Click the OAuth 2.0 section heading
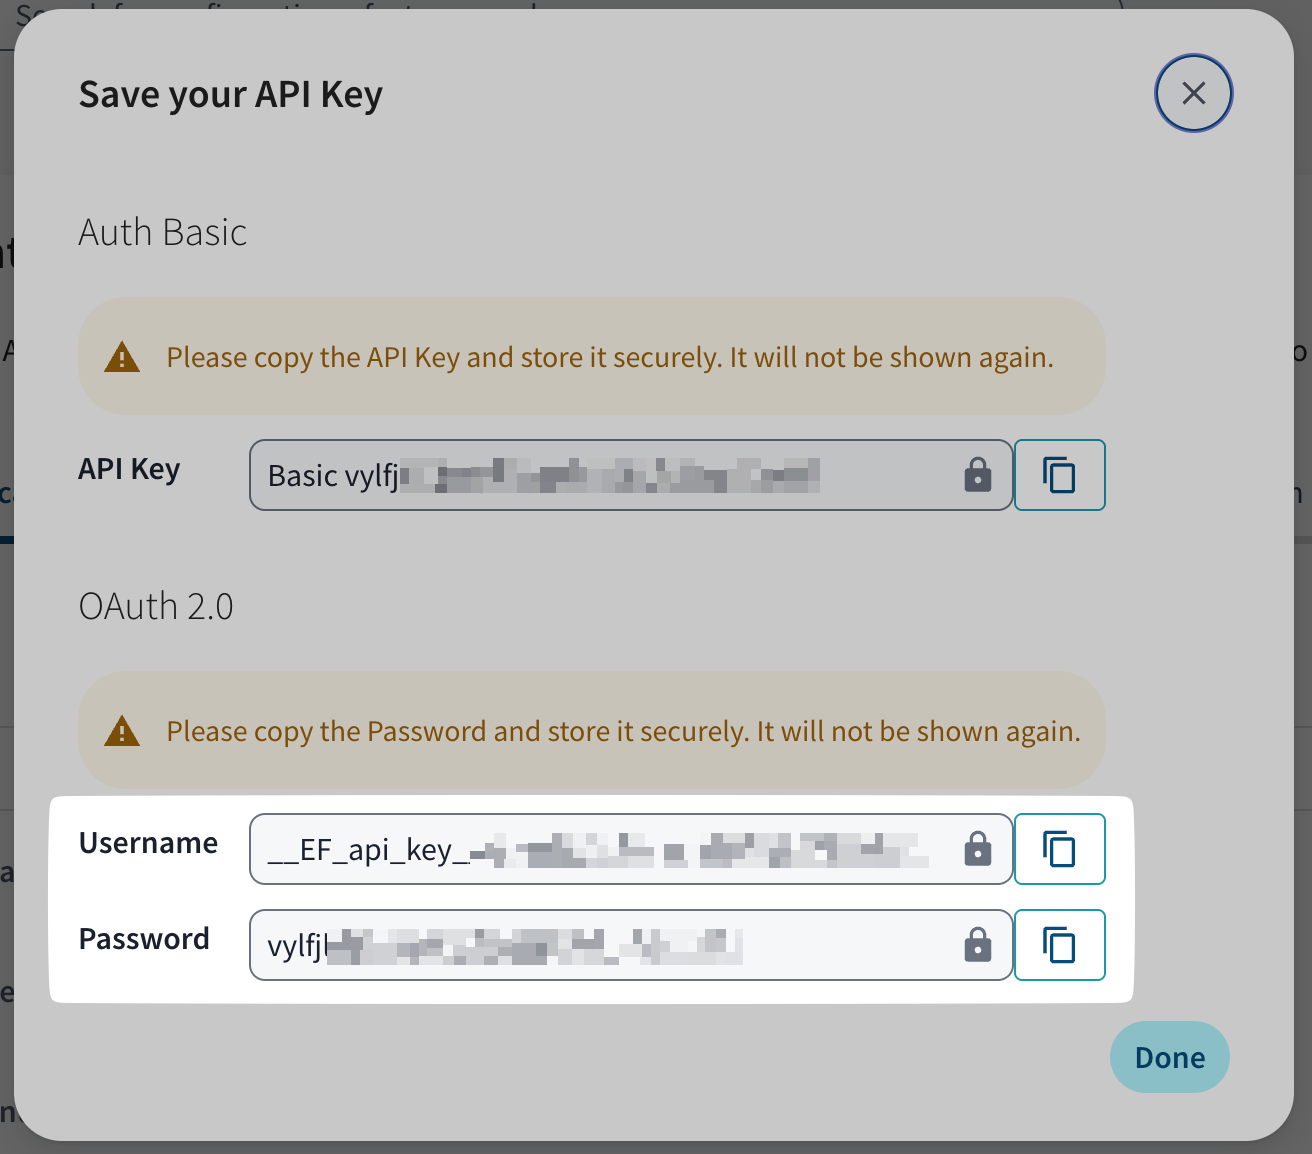The height and width of the screenshot is (1154, 1312). [156, 607]
